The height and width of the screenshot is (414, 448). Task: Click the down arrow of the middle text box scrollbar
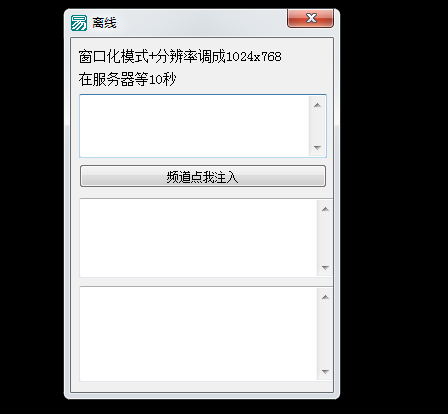coord(325,267)
